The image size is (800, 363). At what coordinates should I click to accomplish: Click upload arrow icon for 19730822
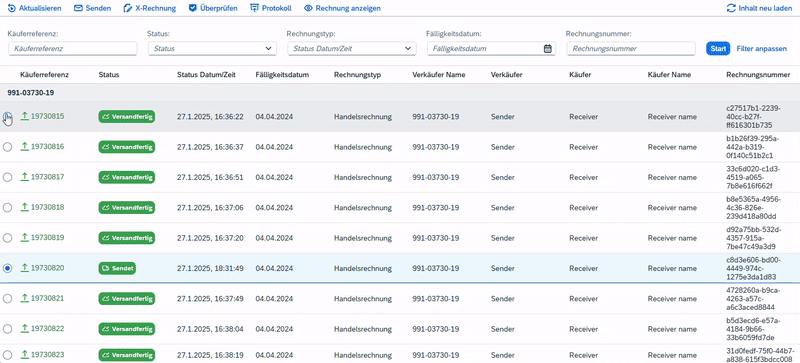[24, 329]
